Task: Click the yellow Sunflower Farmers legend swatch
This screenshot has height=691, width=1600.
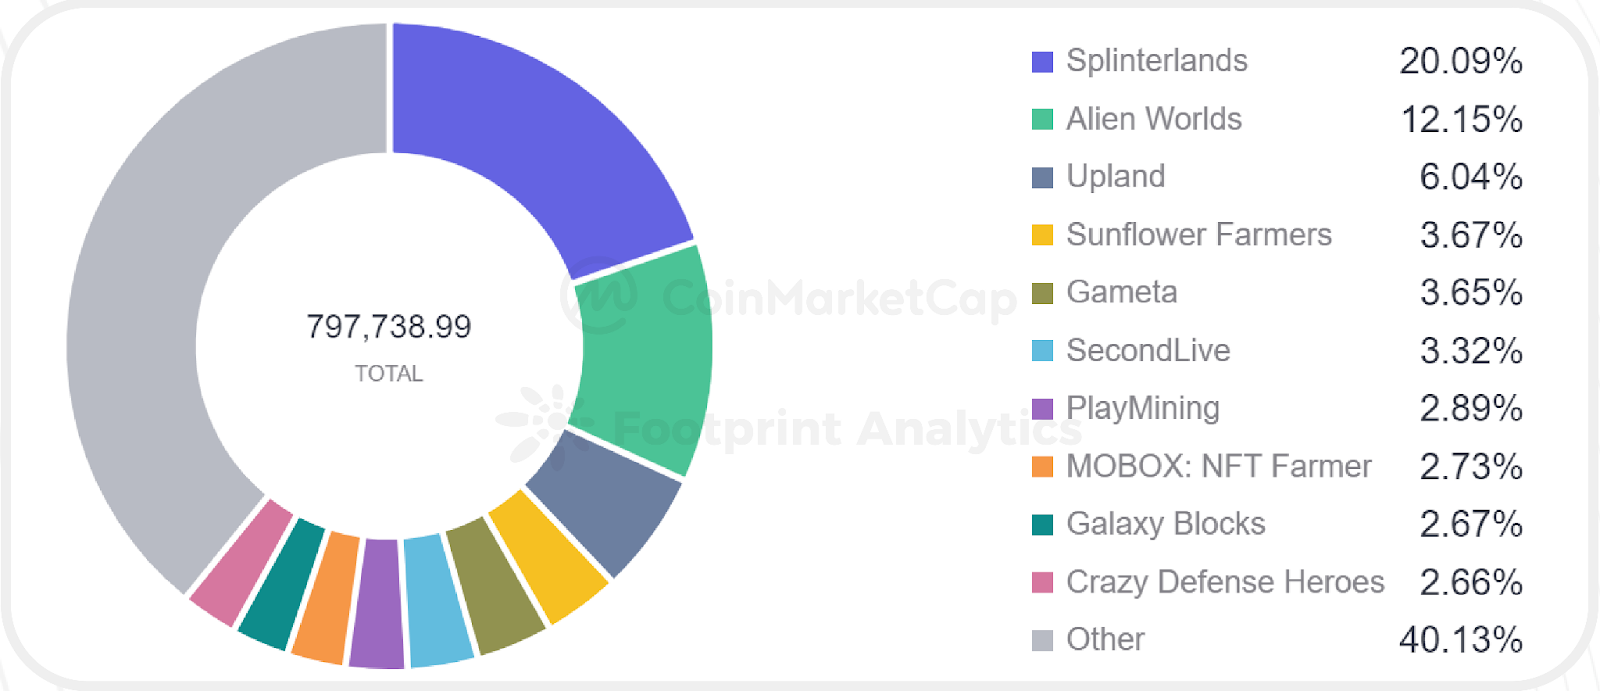Action: pos(1042,235)
